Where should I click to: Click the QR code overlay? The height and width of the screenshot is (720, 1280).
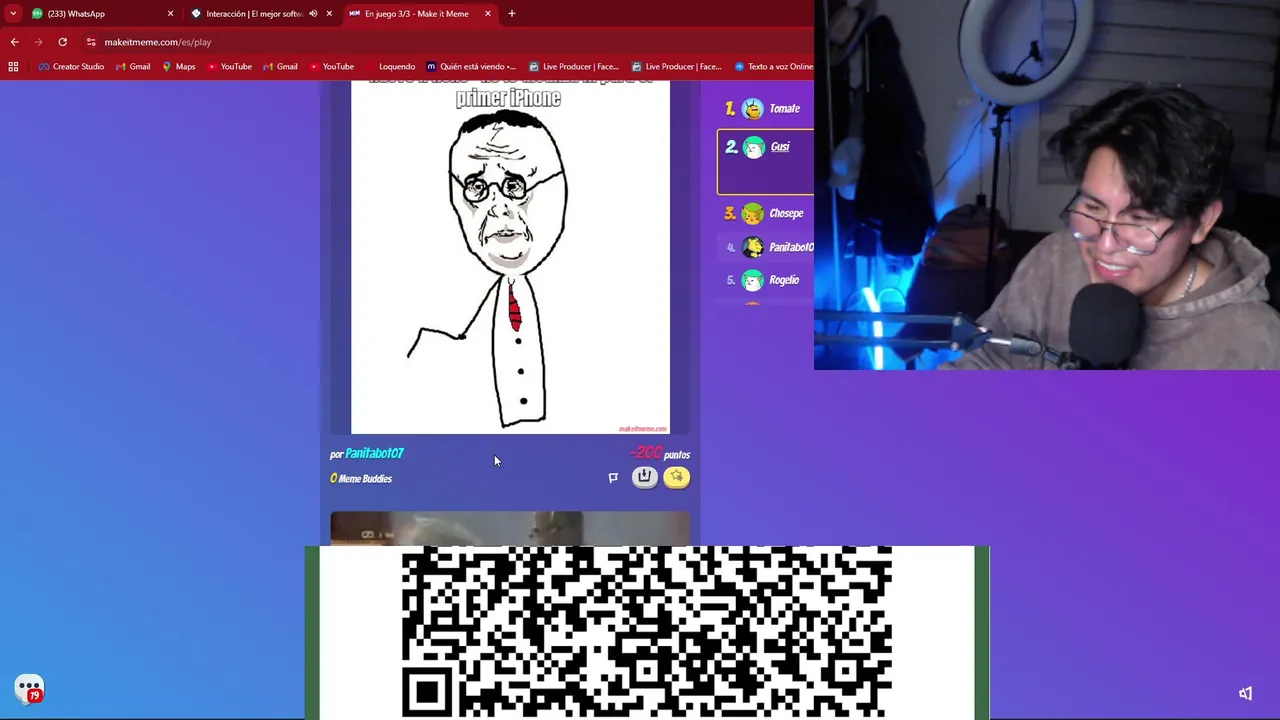pos(646,632)
